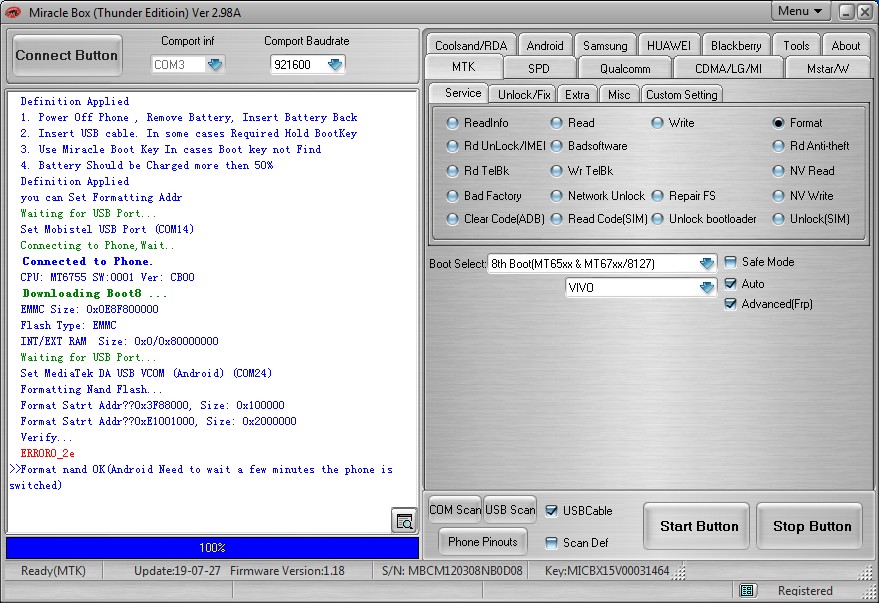Click the 100% progress bar
The image size is (879, 603).
[x=212, y=548]
